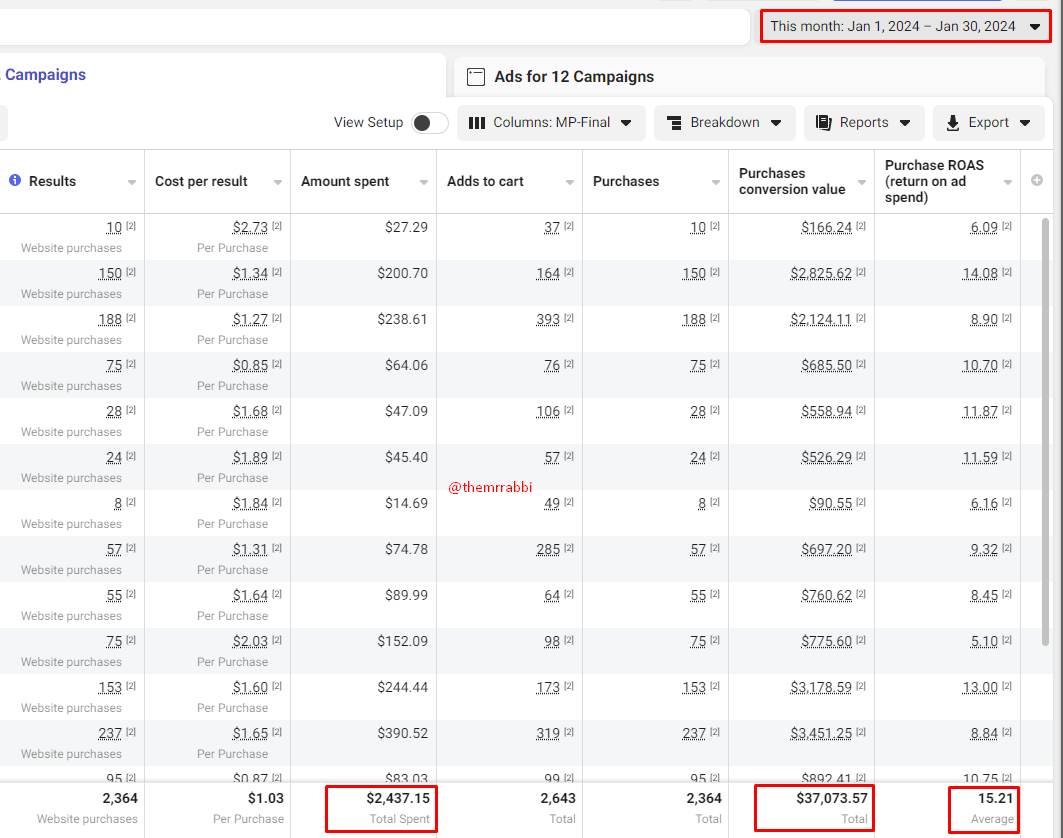Click the Results value 28
This screenshot has width=1063, height=838.
pyautogui.click(x=114, y=412)
